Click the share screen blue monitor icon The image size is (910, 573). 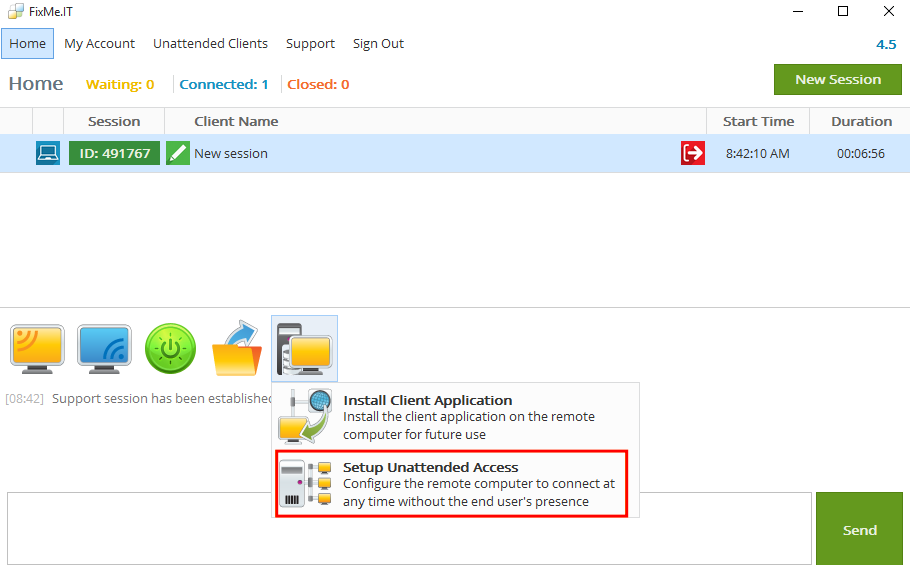[x=104, y=349]
